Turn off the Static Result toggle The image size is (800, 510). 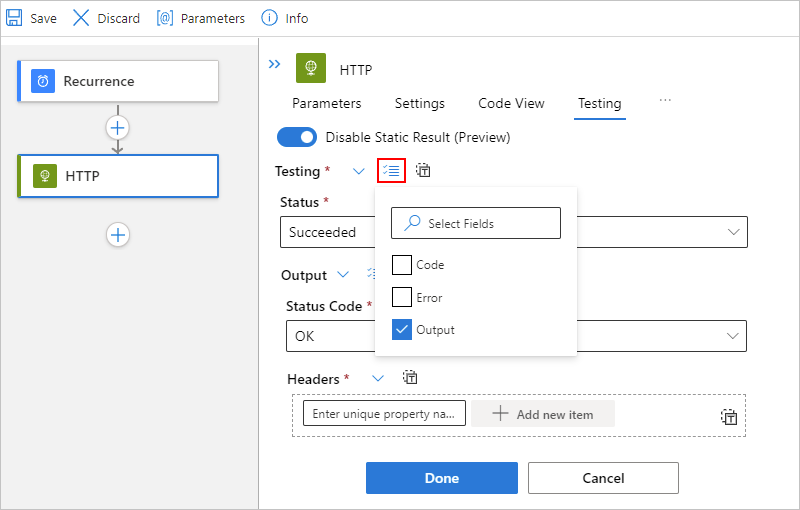click(296, 137)
